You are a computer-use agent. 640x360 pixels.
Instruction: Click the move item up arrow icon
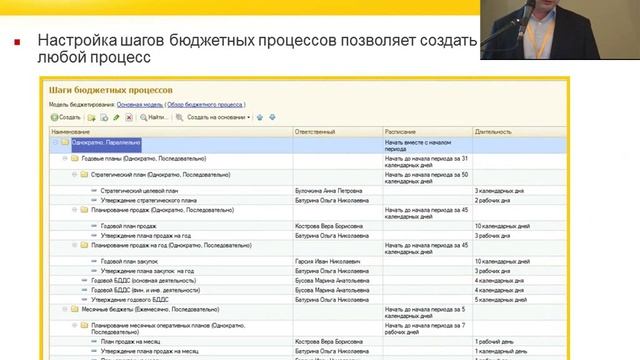click(260, 118)
